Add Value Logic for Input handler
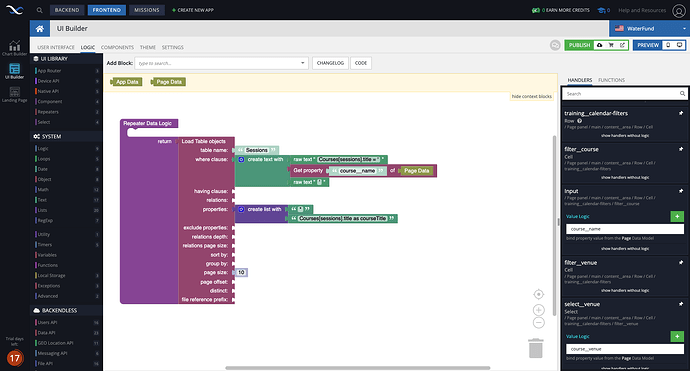This screenshot has width=690, height=371. point(677,216)
